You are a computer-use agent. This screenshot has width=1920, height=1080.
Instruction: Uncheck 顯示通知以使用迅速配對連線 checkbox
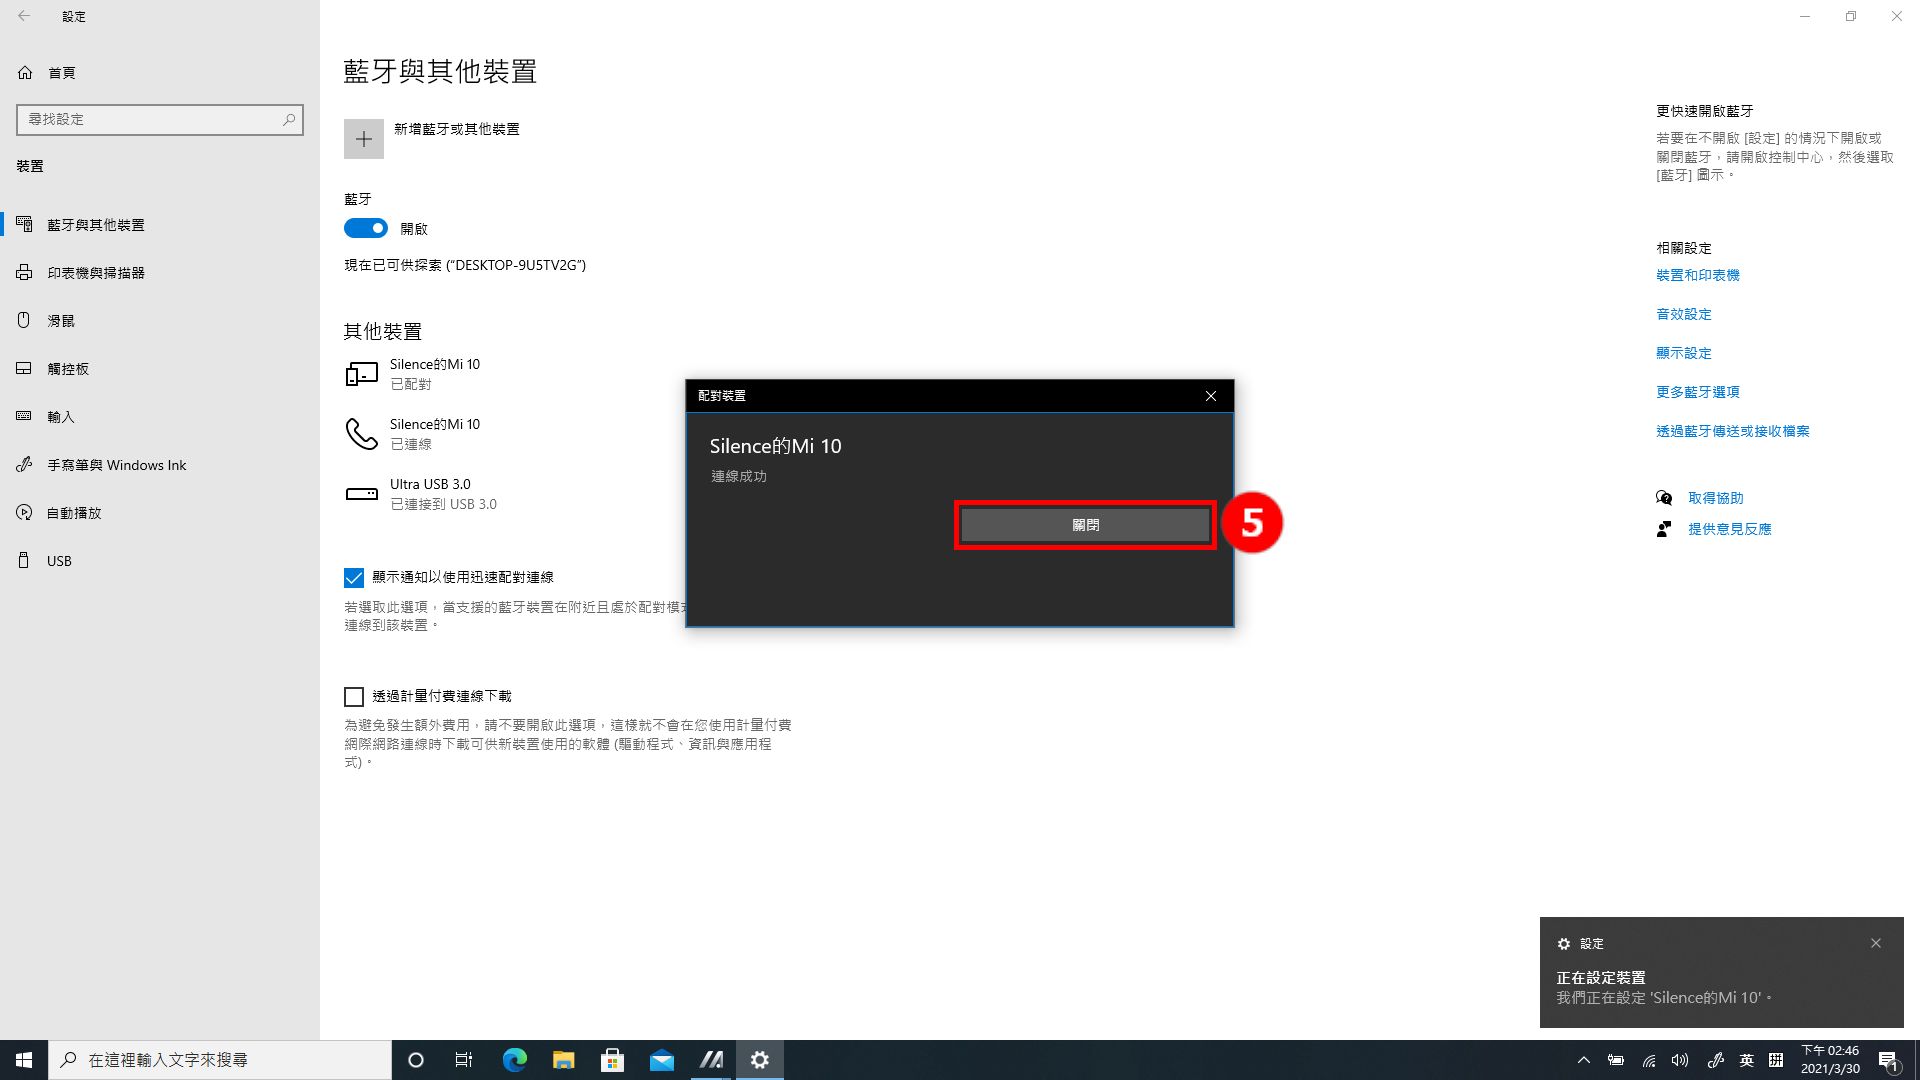(354, 578)
